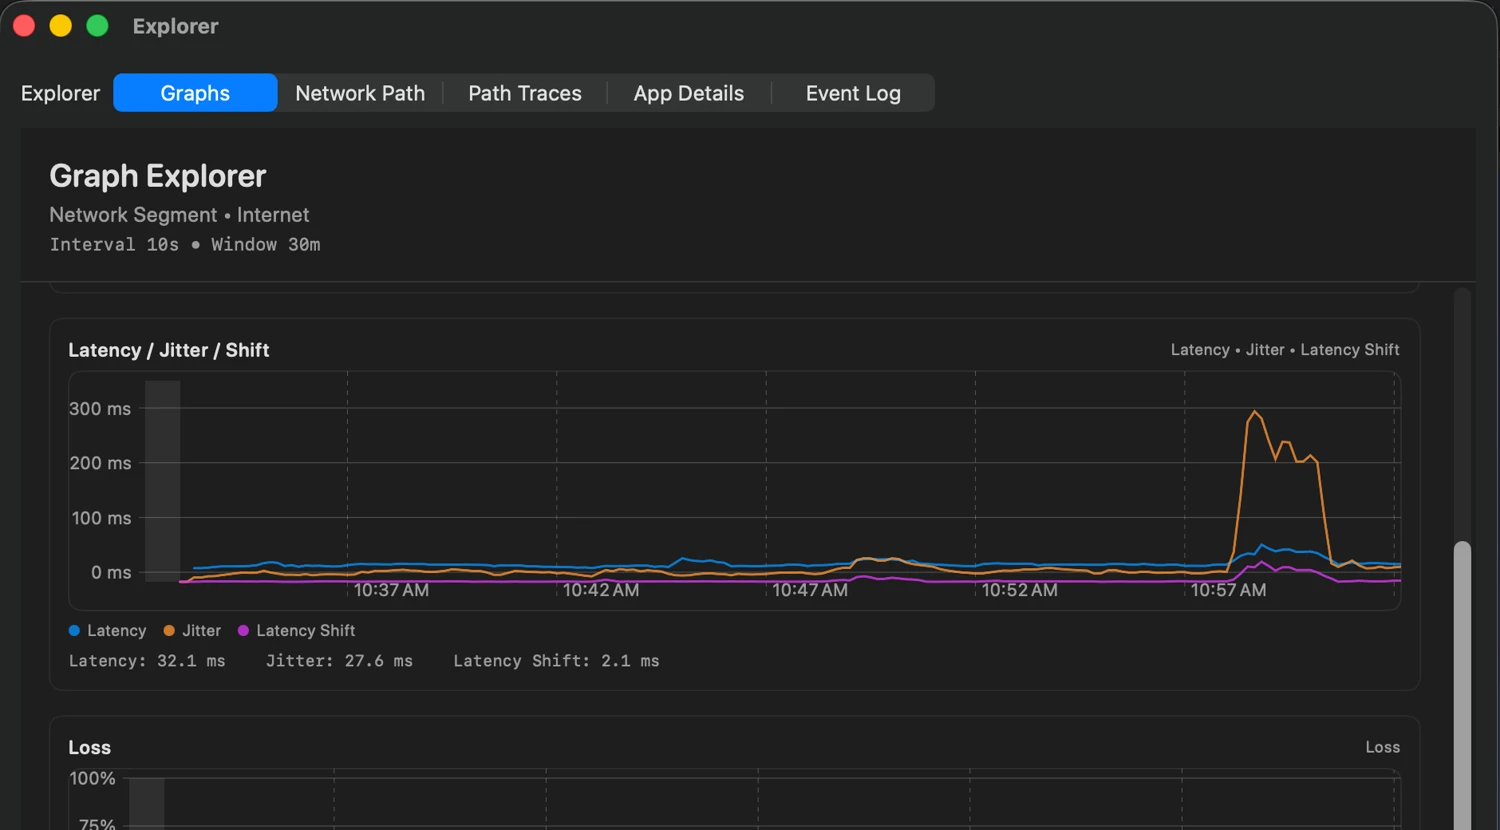Click the 10:37 AM time axis label
Screen dimensions: 1500x830
(391, 590)
